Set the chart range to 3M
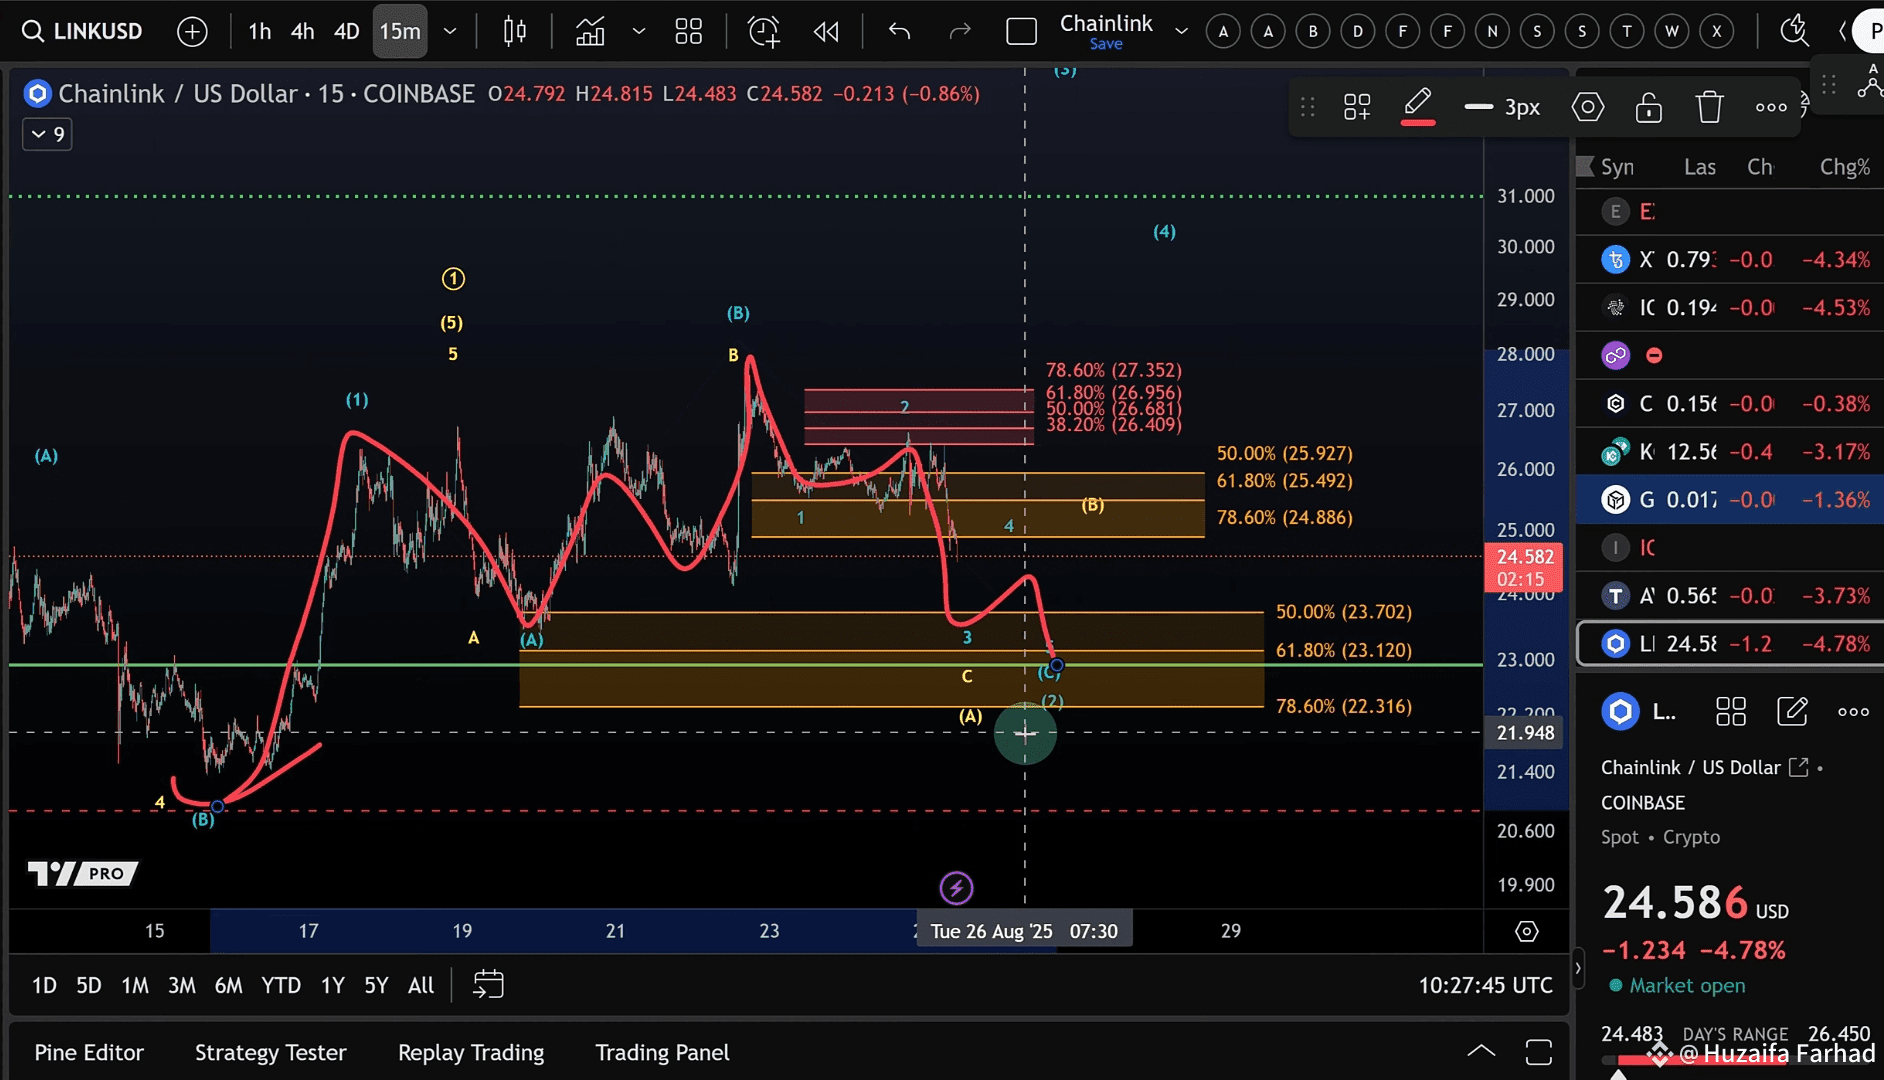The width and height of the screenshot is (1884, 1080). tap(182, 986)
